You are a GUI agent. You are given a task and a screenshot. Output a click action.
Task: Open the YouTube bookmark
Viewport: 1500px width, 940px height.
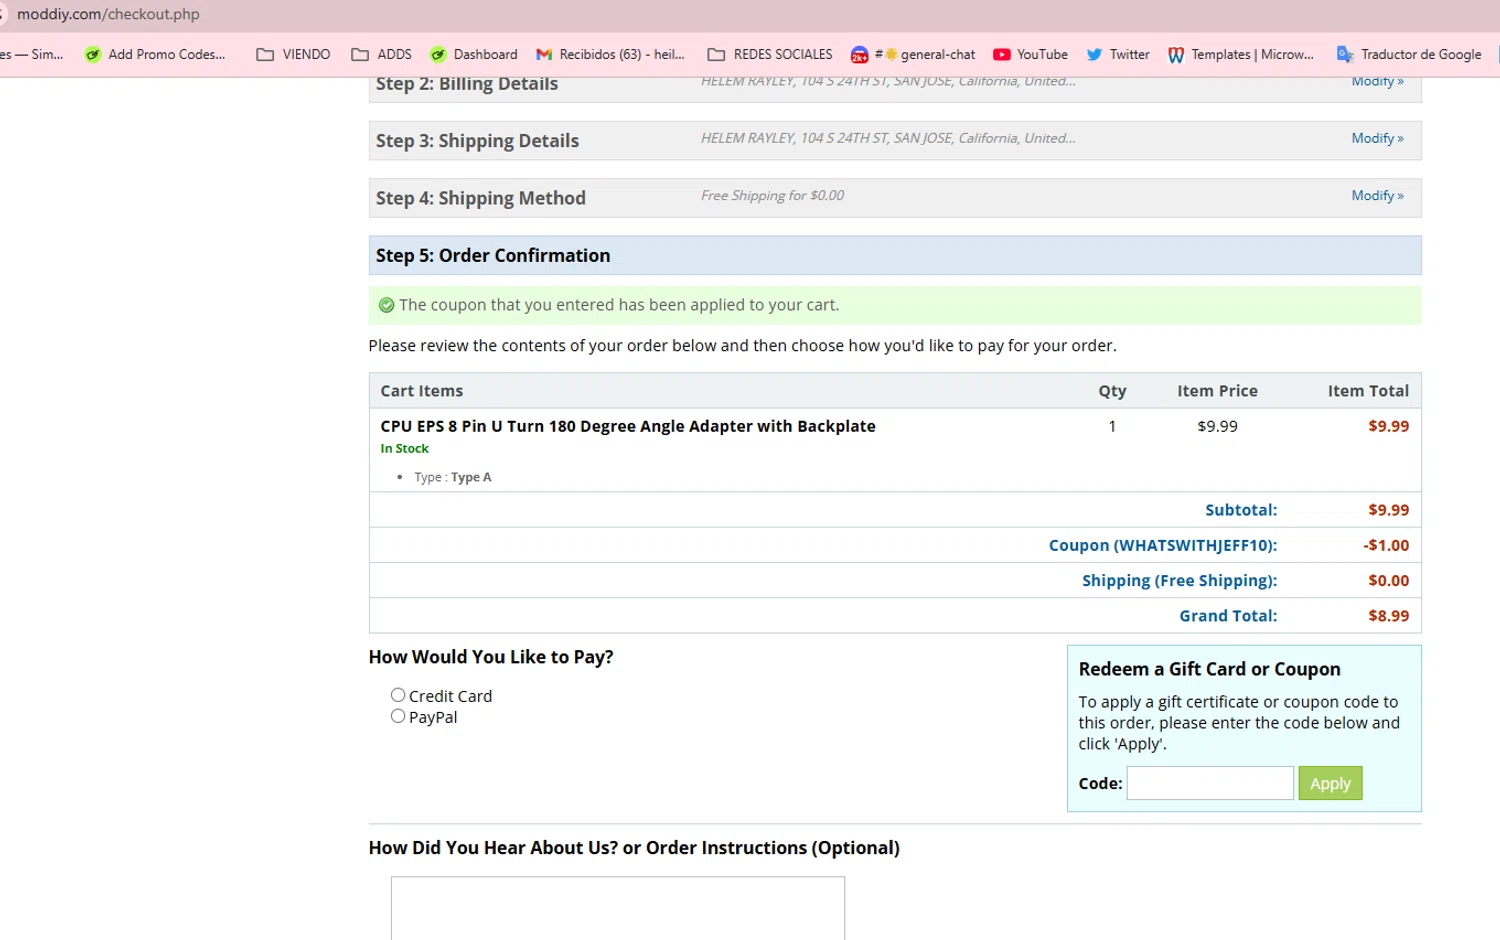tap(1030, 54)
